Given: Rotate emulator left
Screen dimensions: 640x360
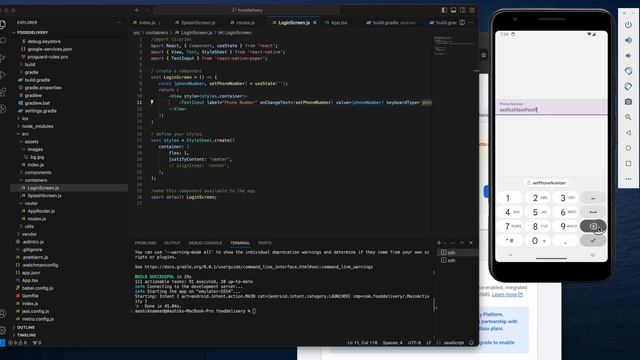Looking at the screenshot, I should [x=628, y=71].
